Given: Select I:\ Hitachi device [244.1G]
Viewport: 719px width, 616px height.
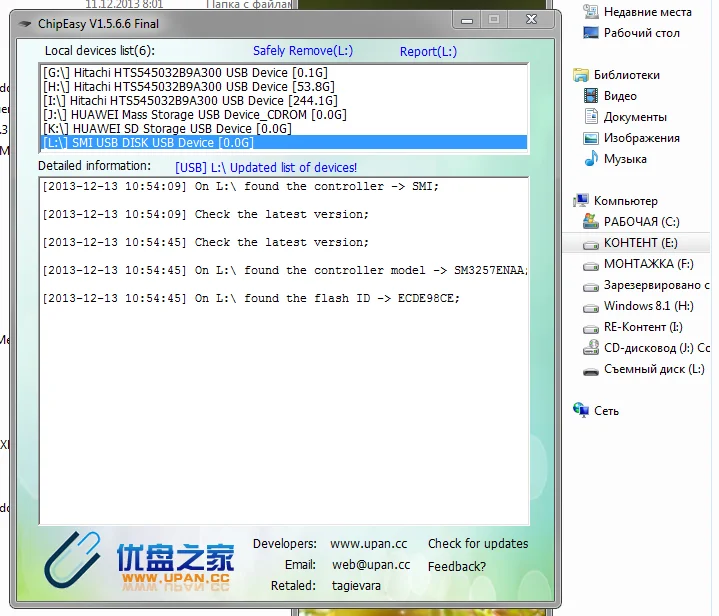Looking at the screenshot, I should [284, 100].
